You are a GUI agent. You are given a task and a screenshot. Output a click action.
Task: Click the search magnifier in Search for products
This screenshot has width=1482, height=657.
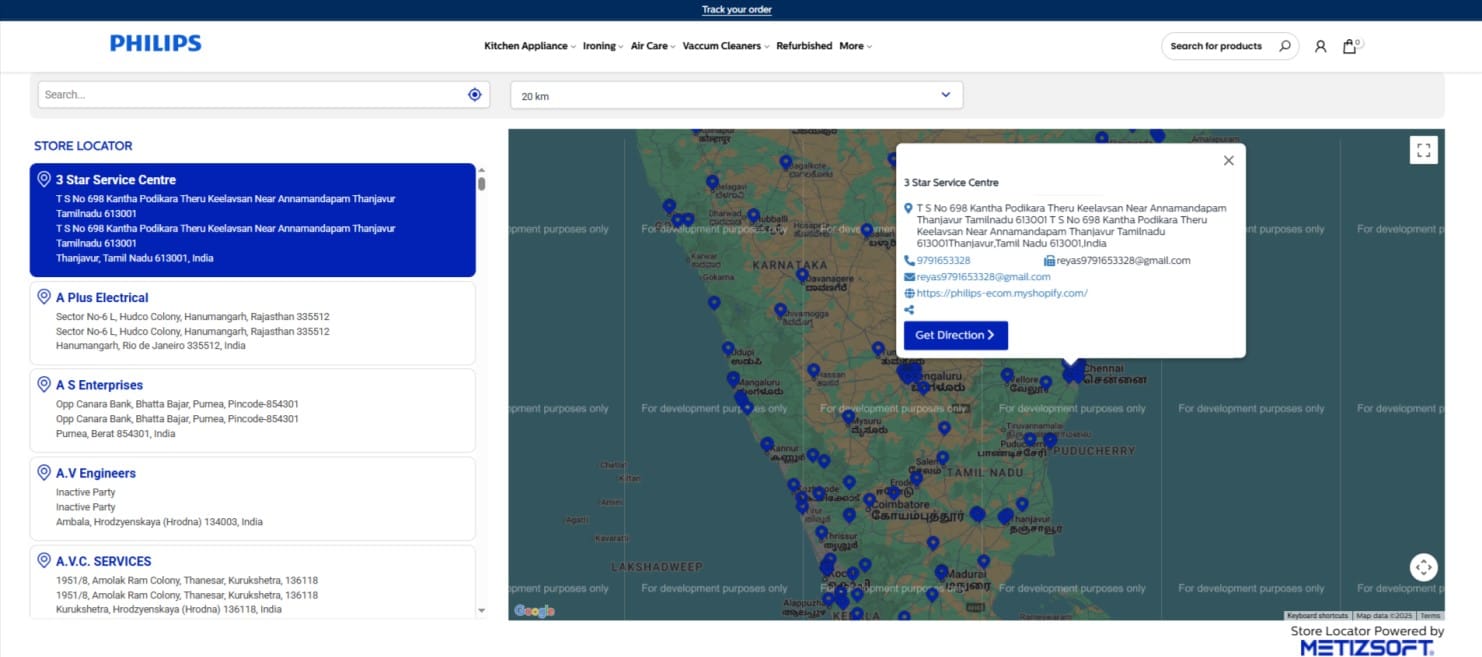(1284, 45)
